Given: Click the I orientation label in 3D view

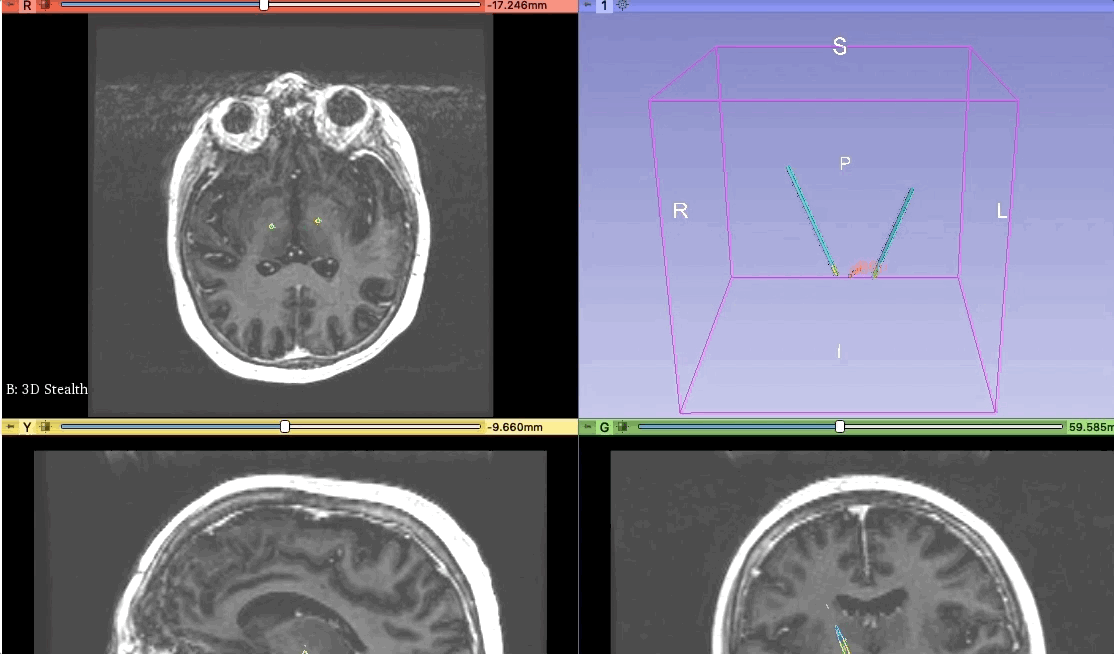Looking at the screenshot, I should coord(839,351).
